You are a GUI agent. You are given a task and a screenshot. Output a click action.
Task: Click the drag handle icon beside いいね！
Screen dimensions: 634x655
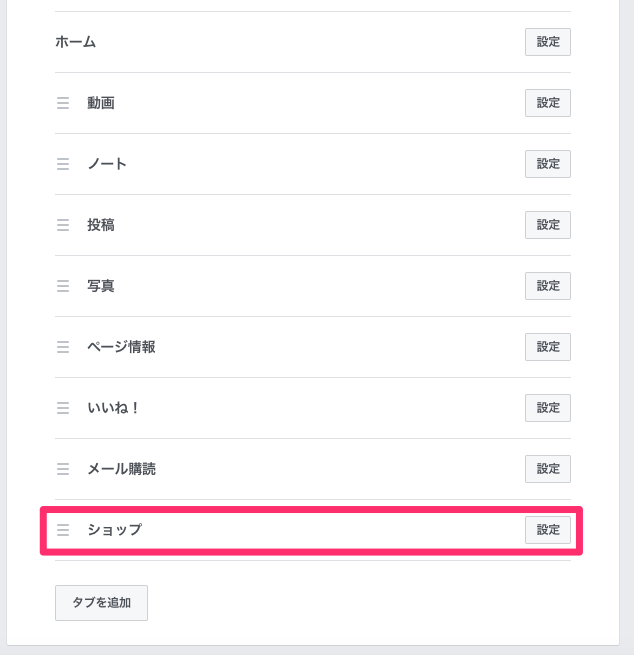63,408
